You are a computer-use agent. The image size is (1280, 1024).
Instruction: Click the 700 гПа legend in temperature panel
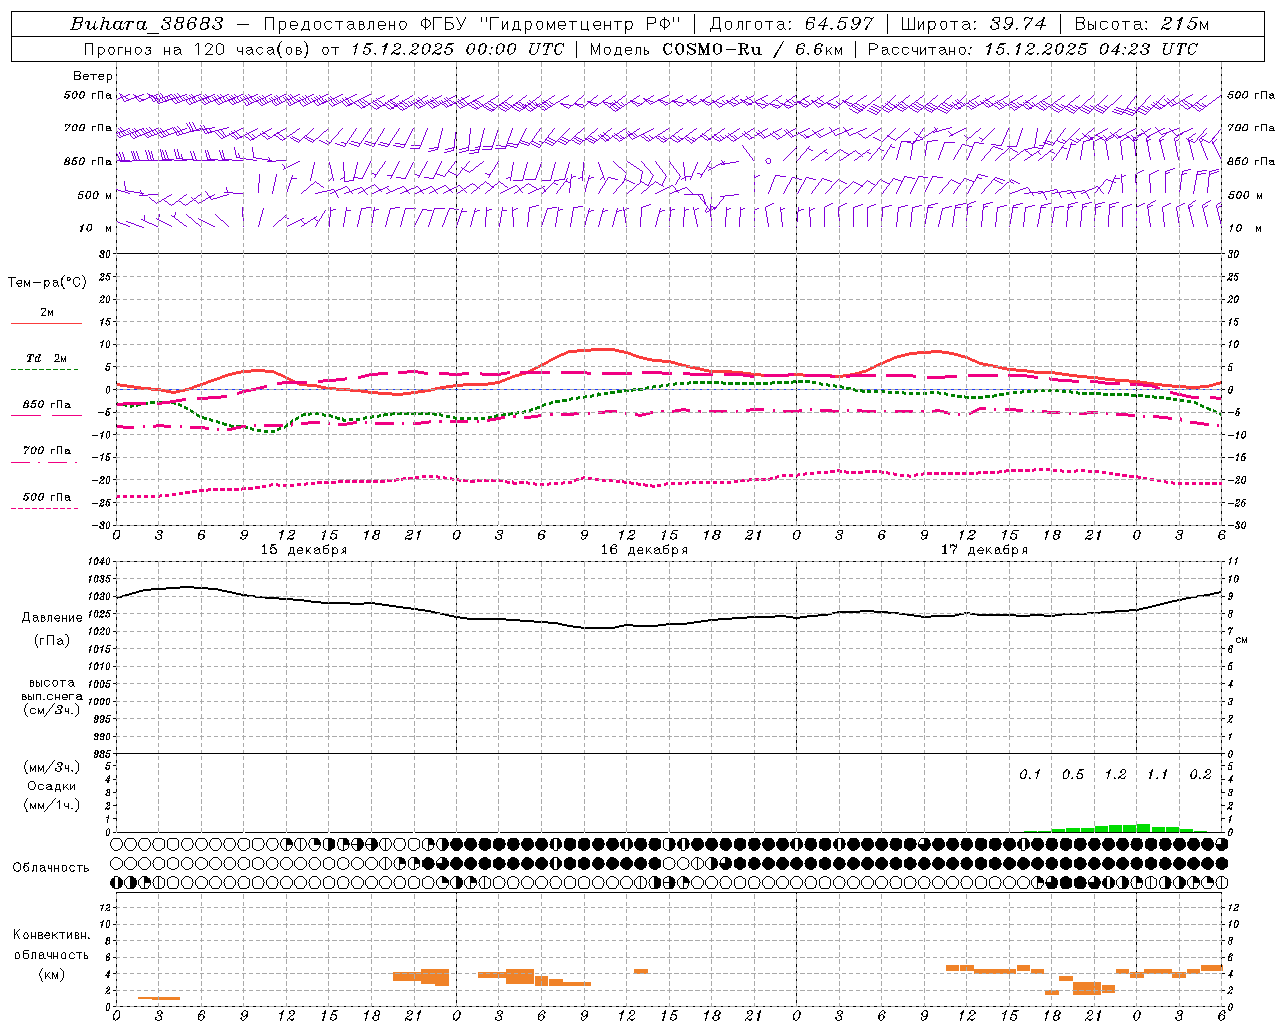46,451
